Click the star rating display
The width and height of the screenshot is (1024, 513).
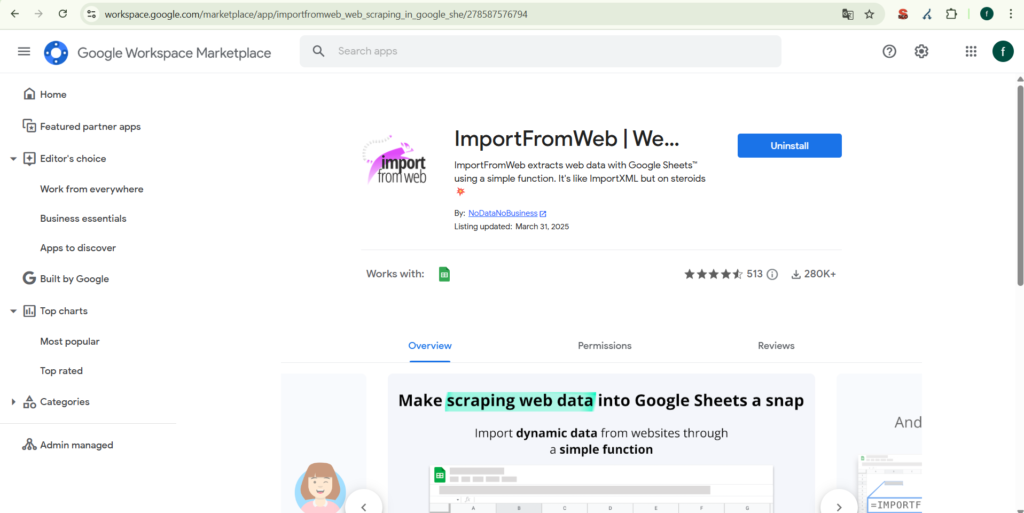tap(713, 274)
